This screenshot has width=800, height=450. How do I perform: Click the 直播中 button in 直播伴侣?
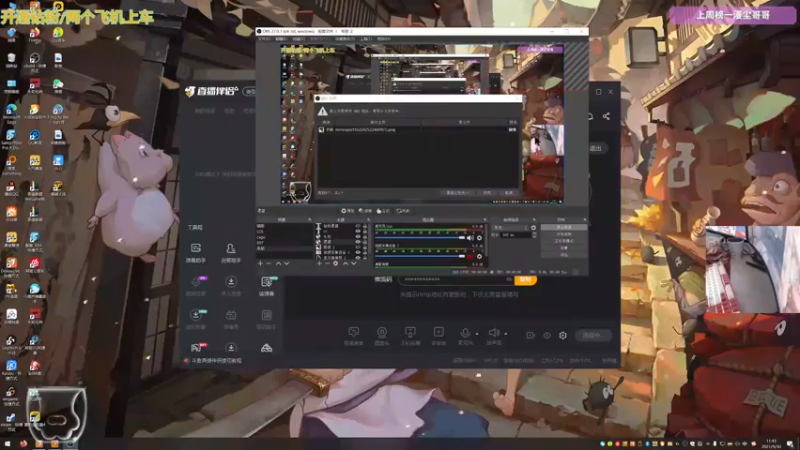coord(593,335)
